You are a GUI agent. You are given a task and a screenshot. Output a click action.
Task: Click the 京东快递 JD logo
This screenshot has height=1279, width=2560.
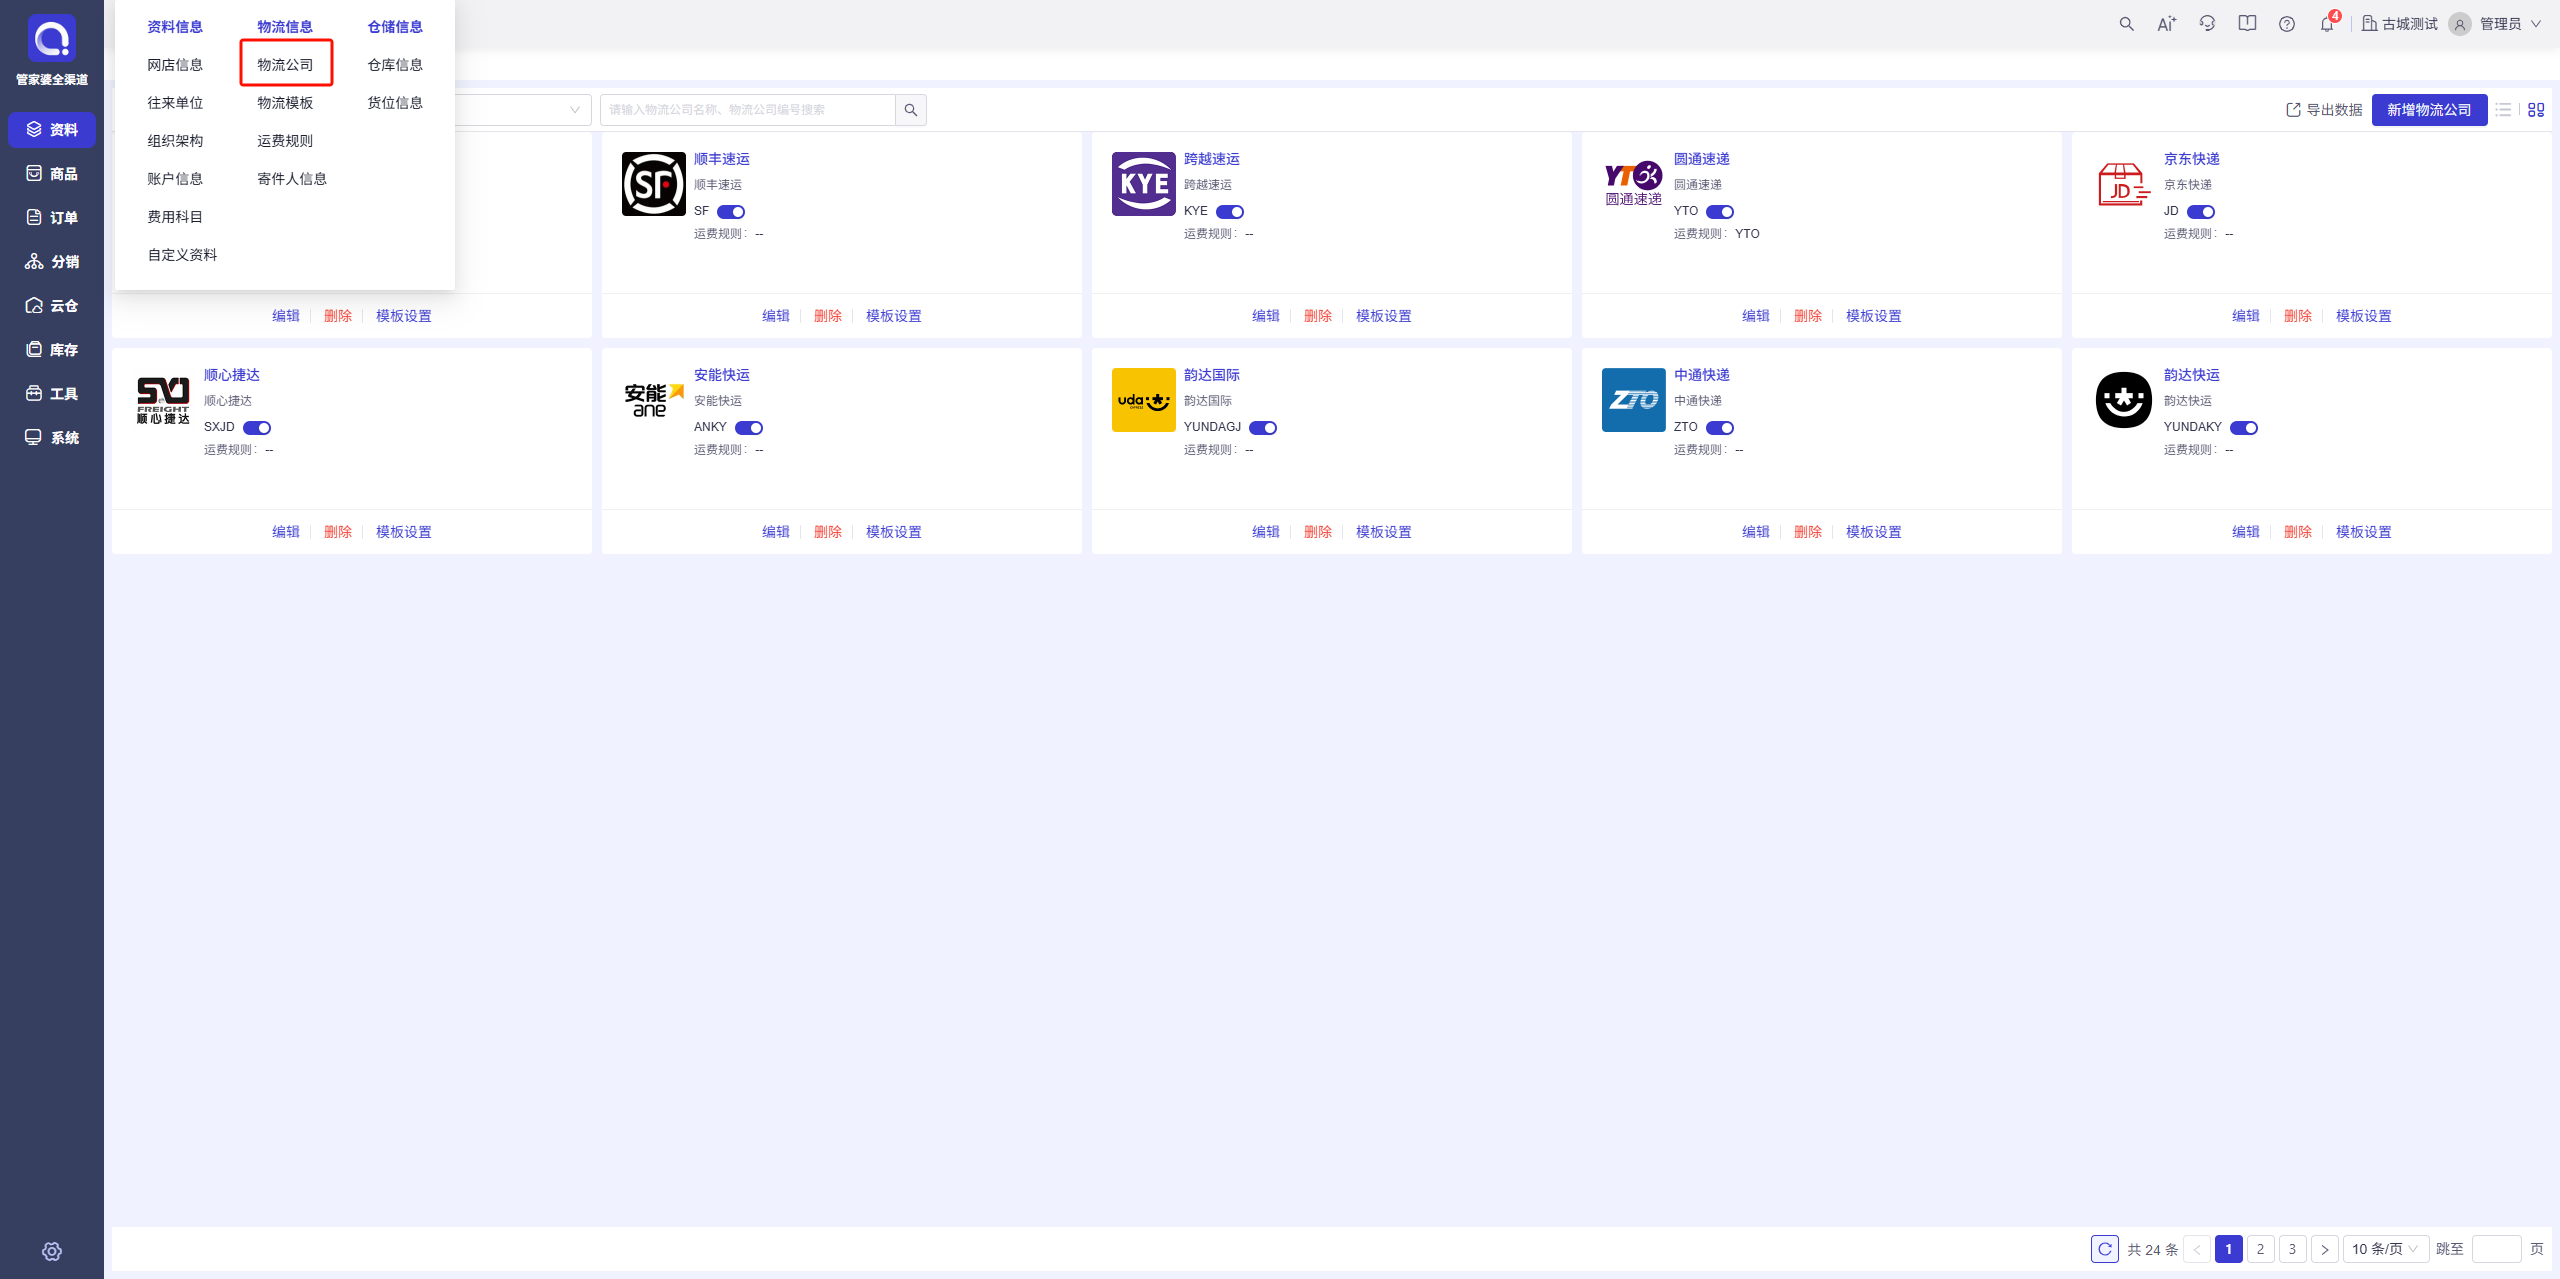(2124, 184)
